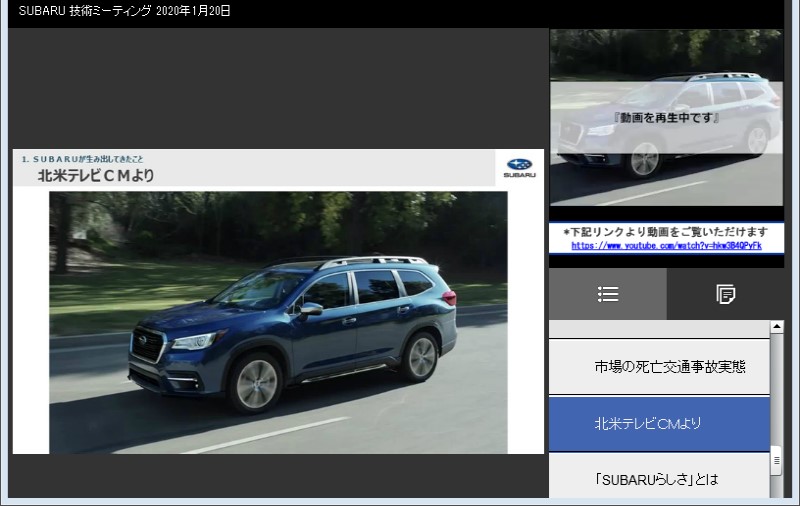Click the slide list scrollbar thumb
The width and height of the screenshot is (800, 506).
[x=777, y=461]
